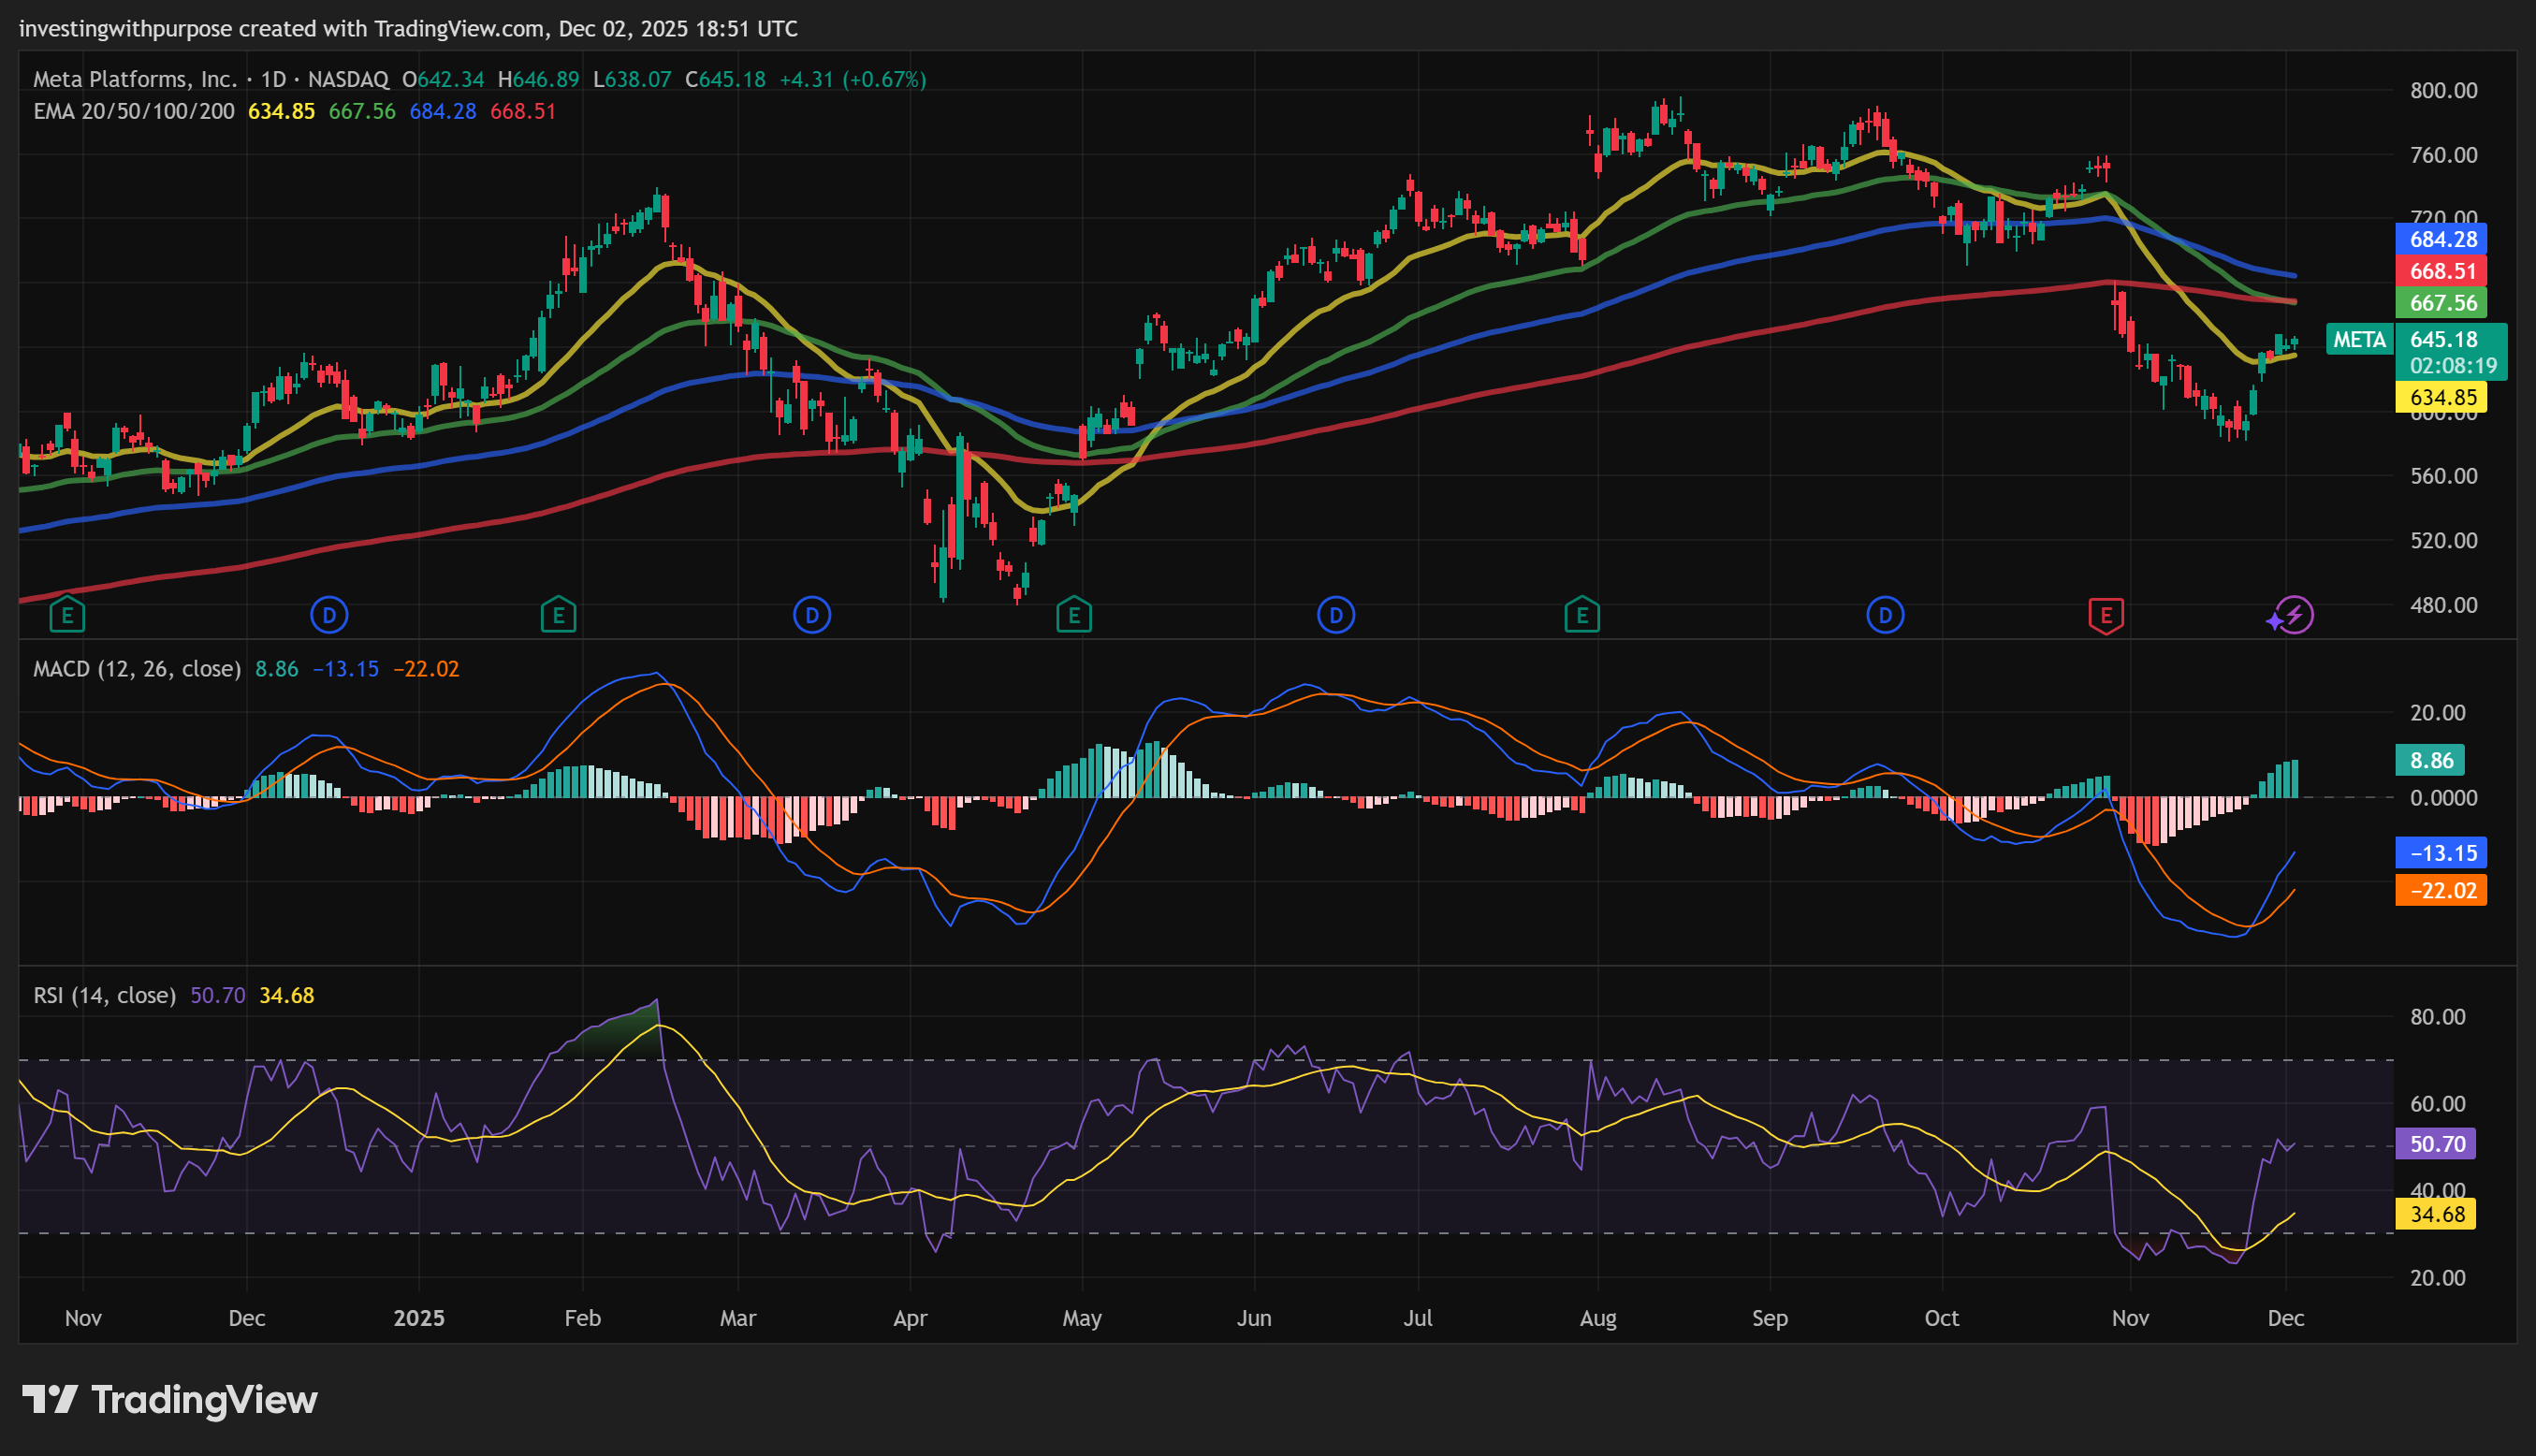Viewport: 2536px width, 1456px height.
Task: Click the dividend D marker near late September
Action: [1885, 615]
